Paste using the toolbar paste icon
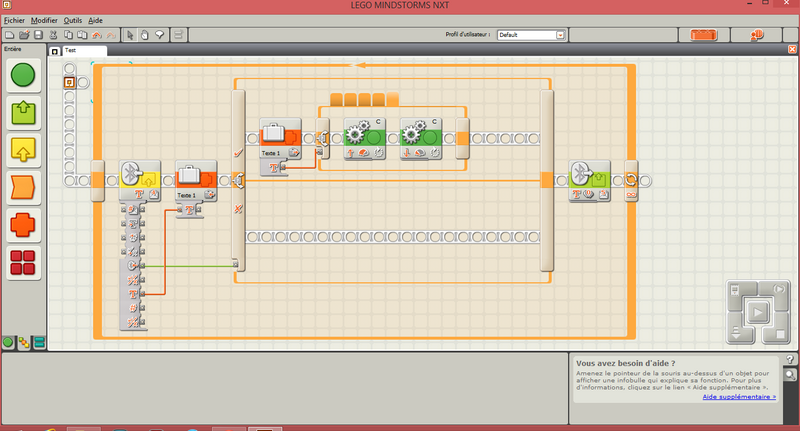The image size is (800, 431). tap(82, 35)
